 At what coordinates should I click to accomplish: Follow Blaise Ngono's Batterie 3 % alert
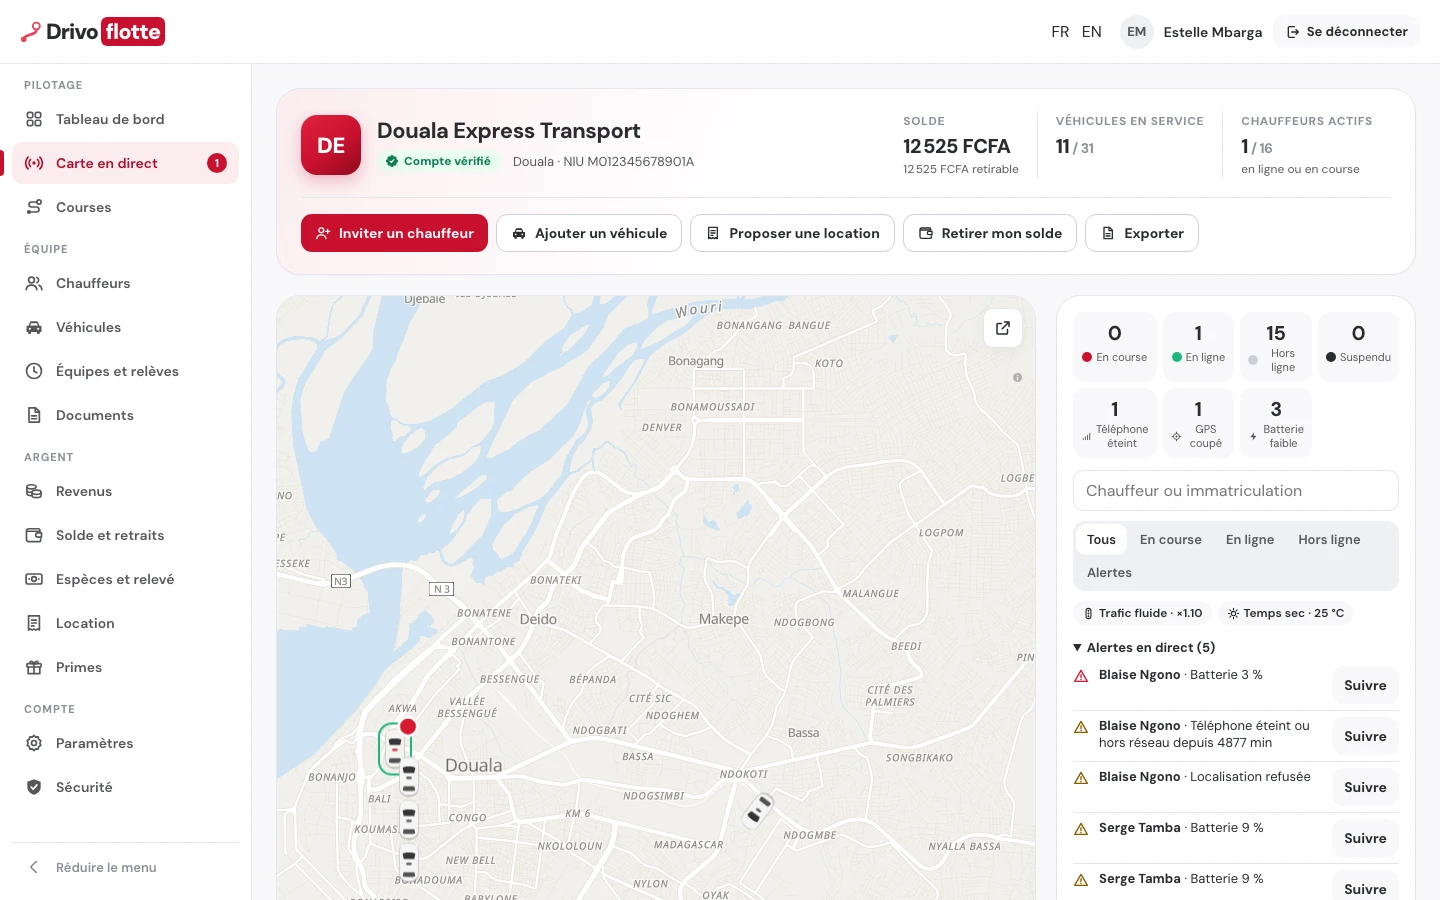coord(1365,685)
